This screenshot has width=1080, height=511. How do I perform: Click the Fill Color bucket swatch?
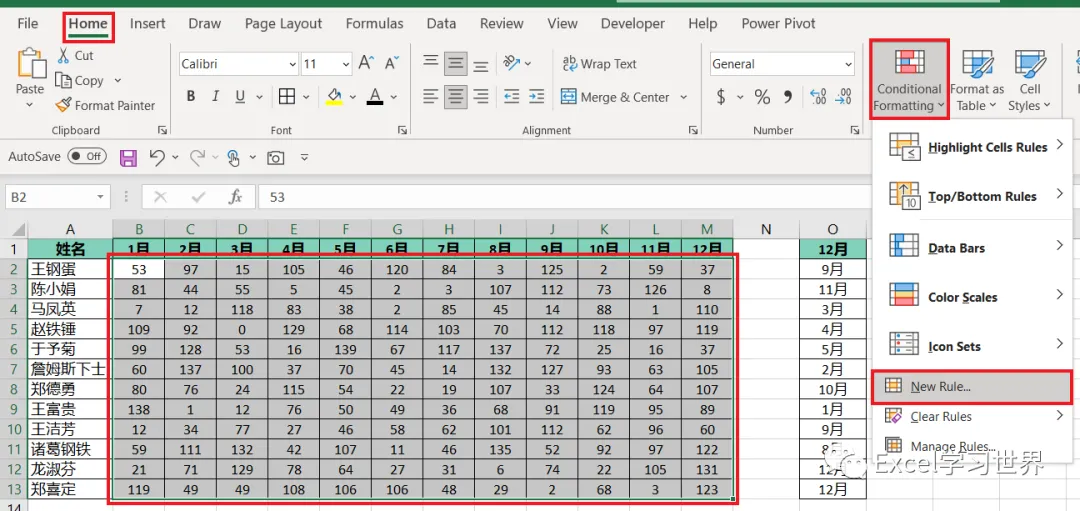coord(334,96)
